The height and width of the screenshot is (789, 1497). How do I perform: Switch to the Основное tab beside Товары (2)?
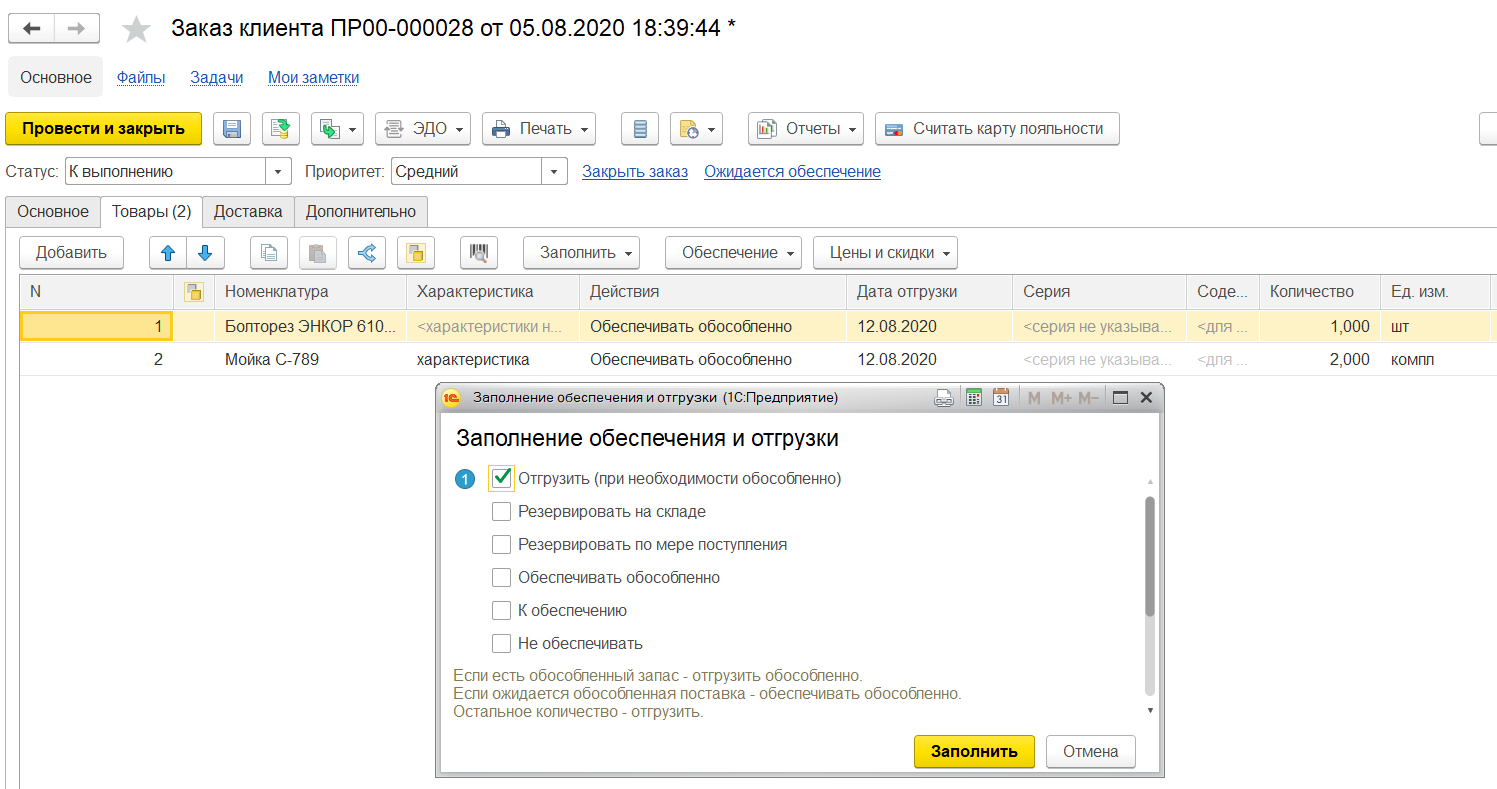pyautogui.click(x=53, y=212)
